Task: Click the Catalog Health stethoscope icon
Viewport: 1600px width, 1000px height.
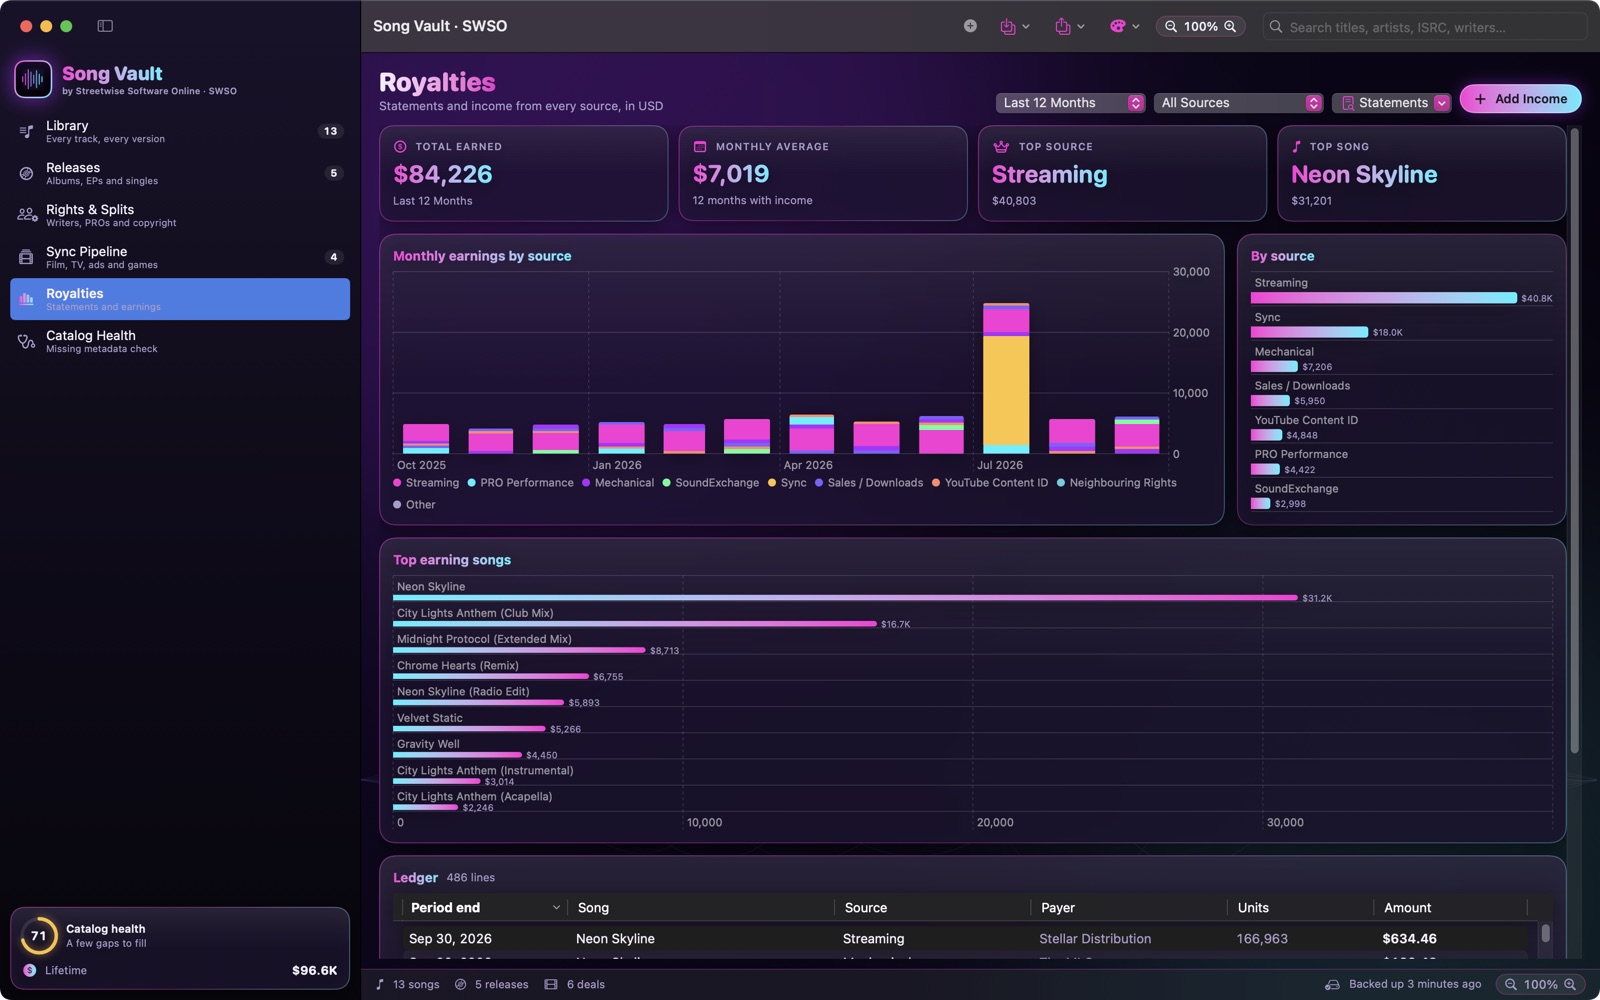Action: pos(27,342)
